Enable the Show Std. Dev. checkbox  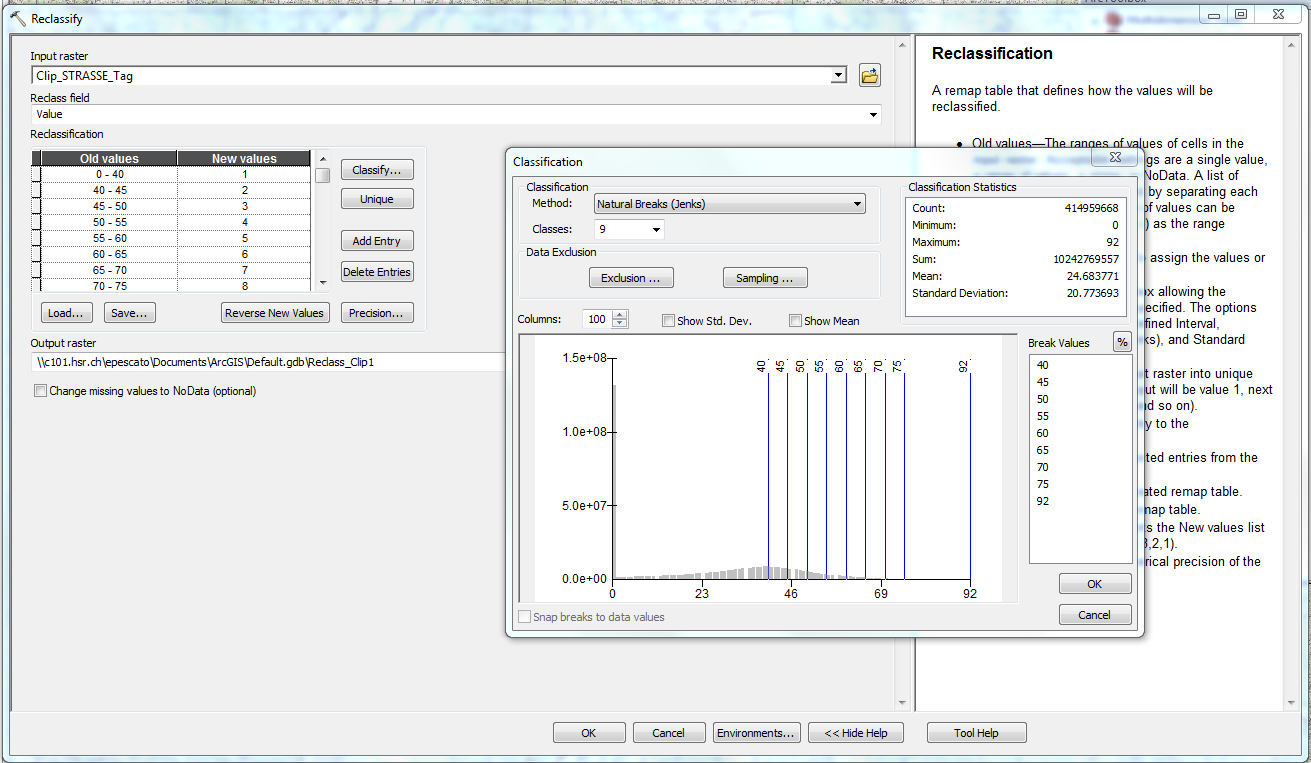(x=668, y=321)
